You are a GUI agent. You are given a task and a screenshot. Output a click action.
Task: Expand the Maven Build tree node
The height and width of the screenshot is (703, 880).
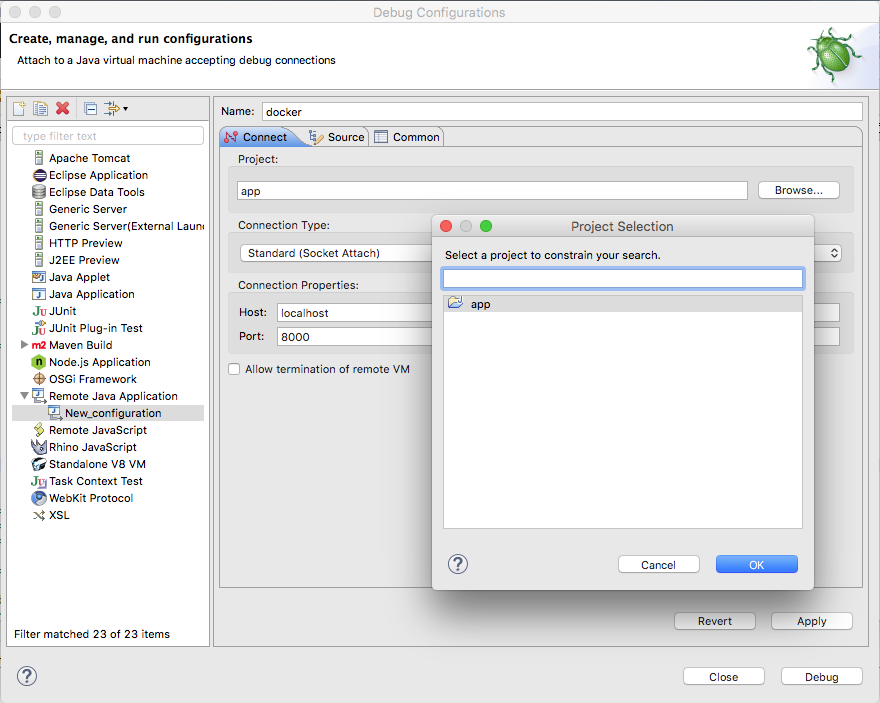25,345
